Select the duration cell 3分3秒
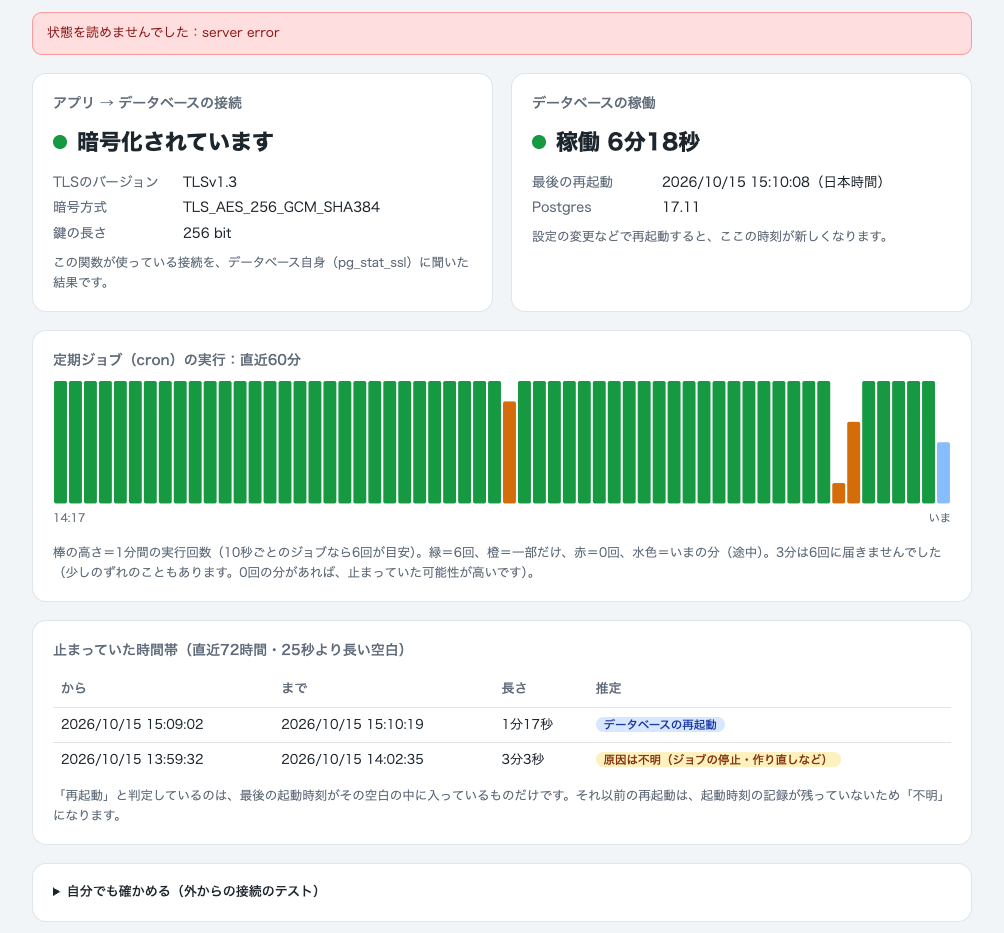 click(522, 759)
